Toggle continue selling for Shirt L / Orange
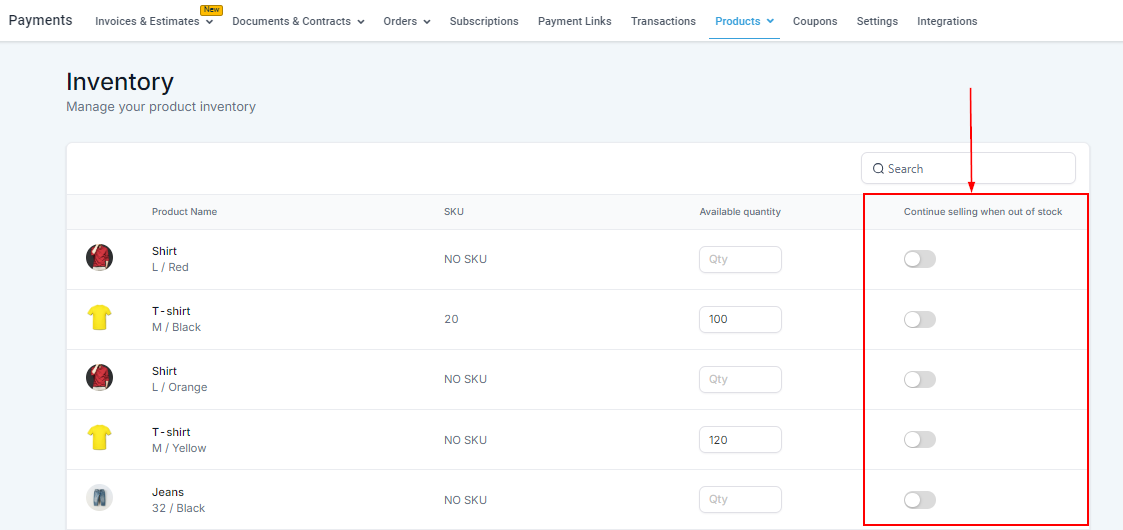The image size is (1123, 530). (920, 380)
